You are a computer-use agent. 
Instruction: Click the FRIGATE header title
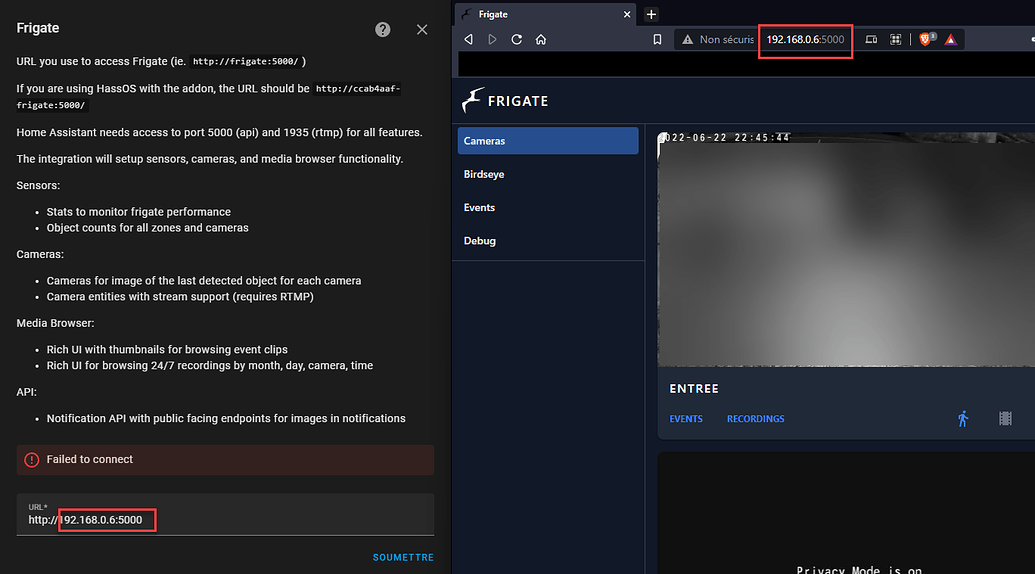518,101
